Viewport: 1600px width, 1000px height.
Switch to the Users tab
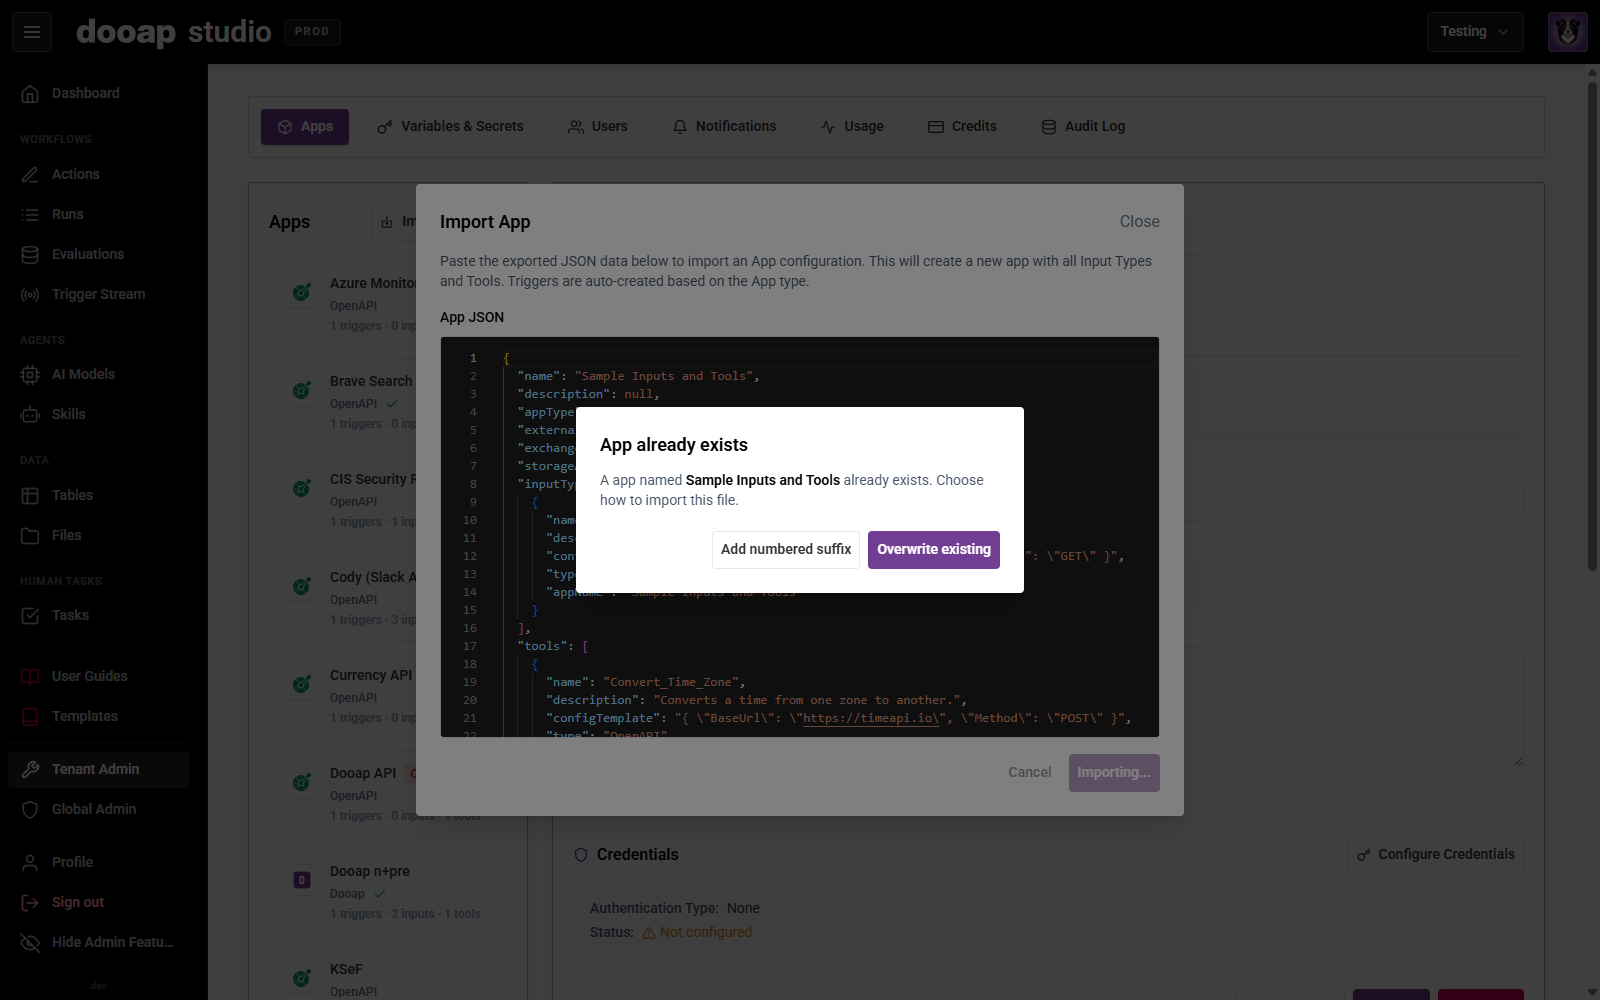598,127
